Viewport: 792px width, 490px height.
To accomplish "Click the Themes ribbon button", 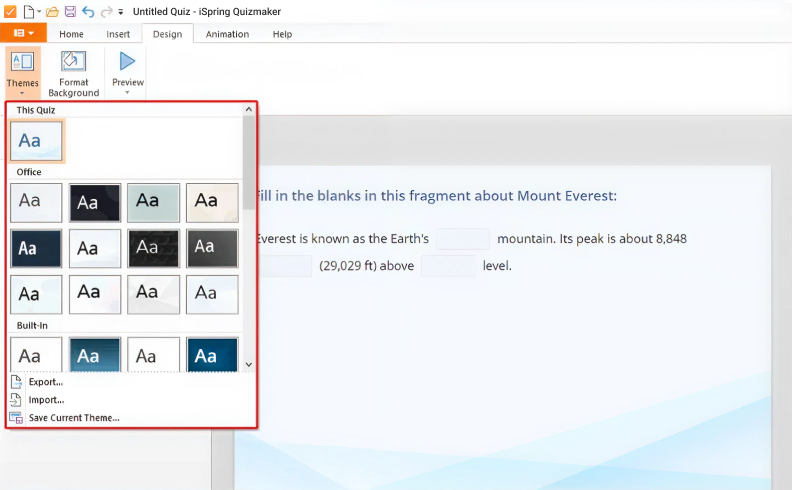I will (23, 72).
